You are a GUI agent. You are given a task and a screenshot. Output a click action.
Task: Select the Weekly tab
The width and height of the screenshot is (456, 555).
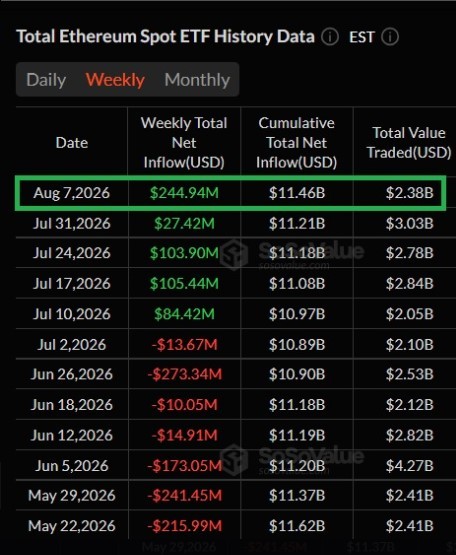tap(115, 80)
